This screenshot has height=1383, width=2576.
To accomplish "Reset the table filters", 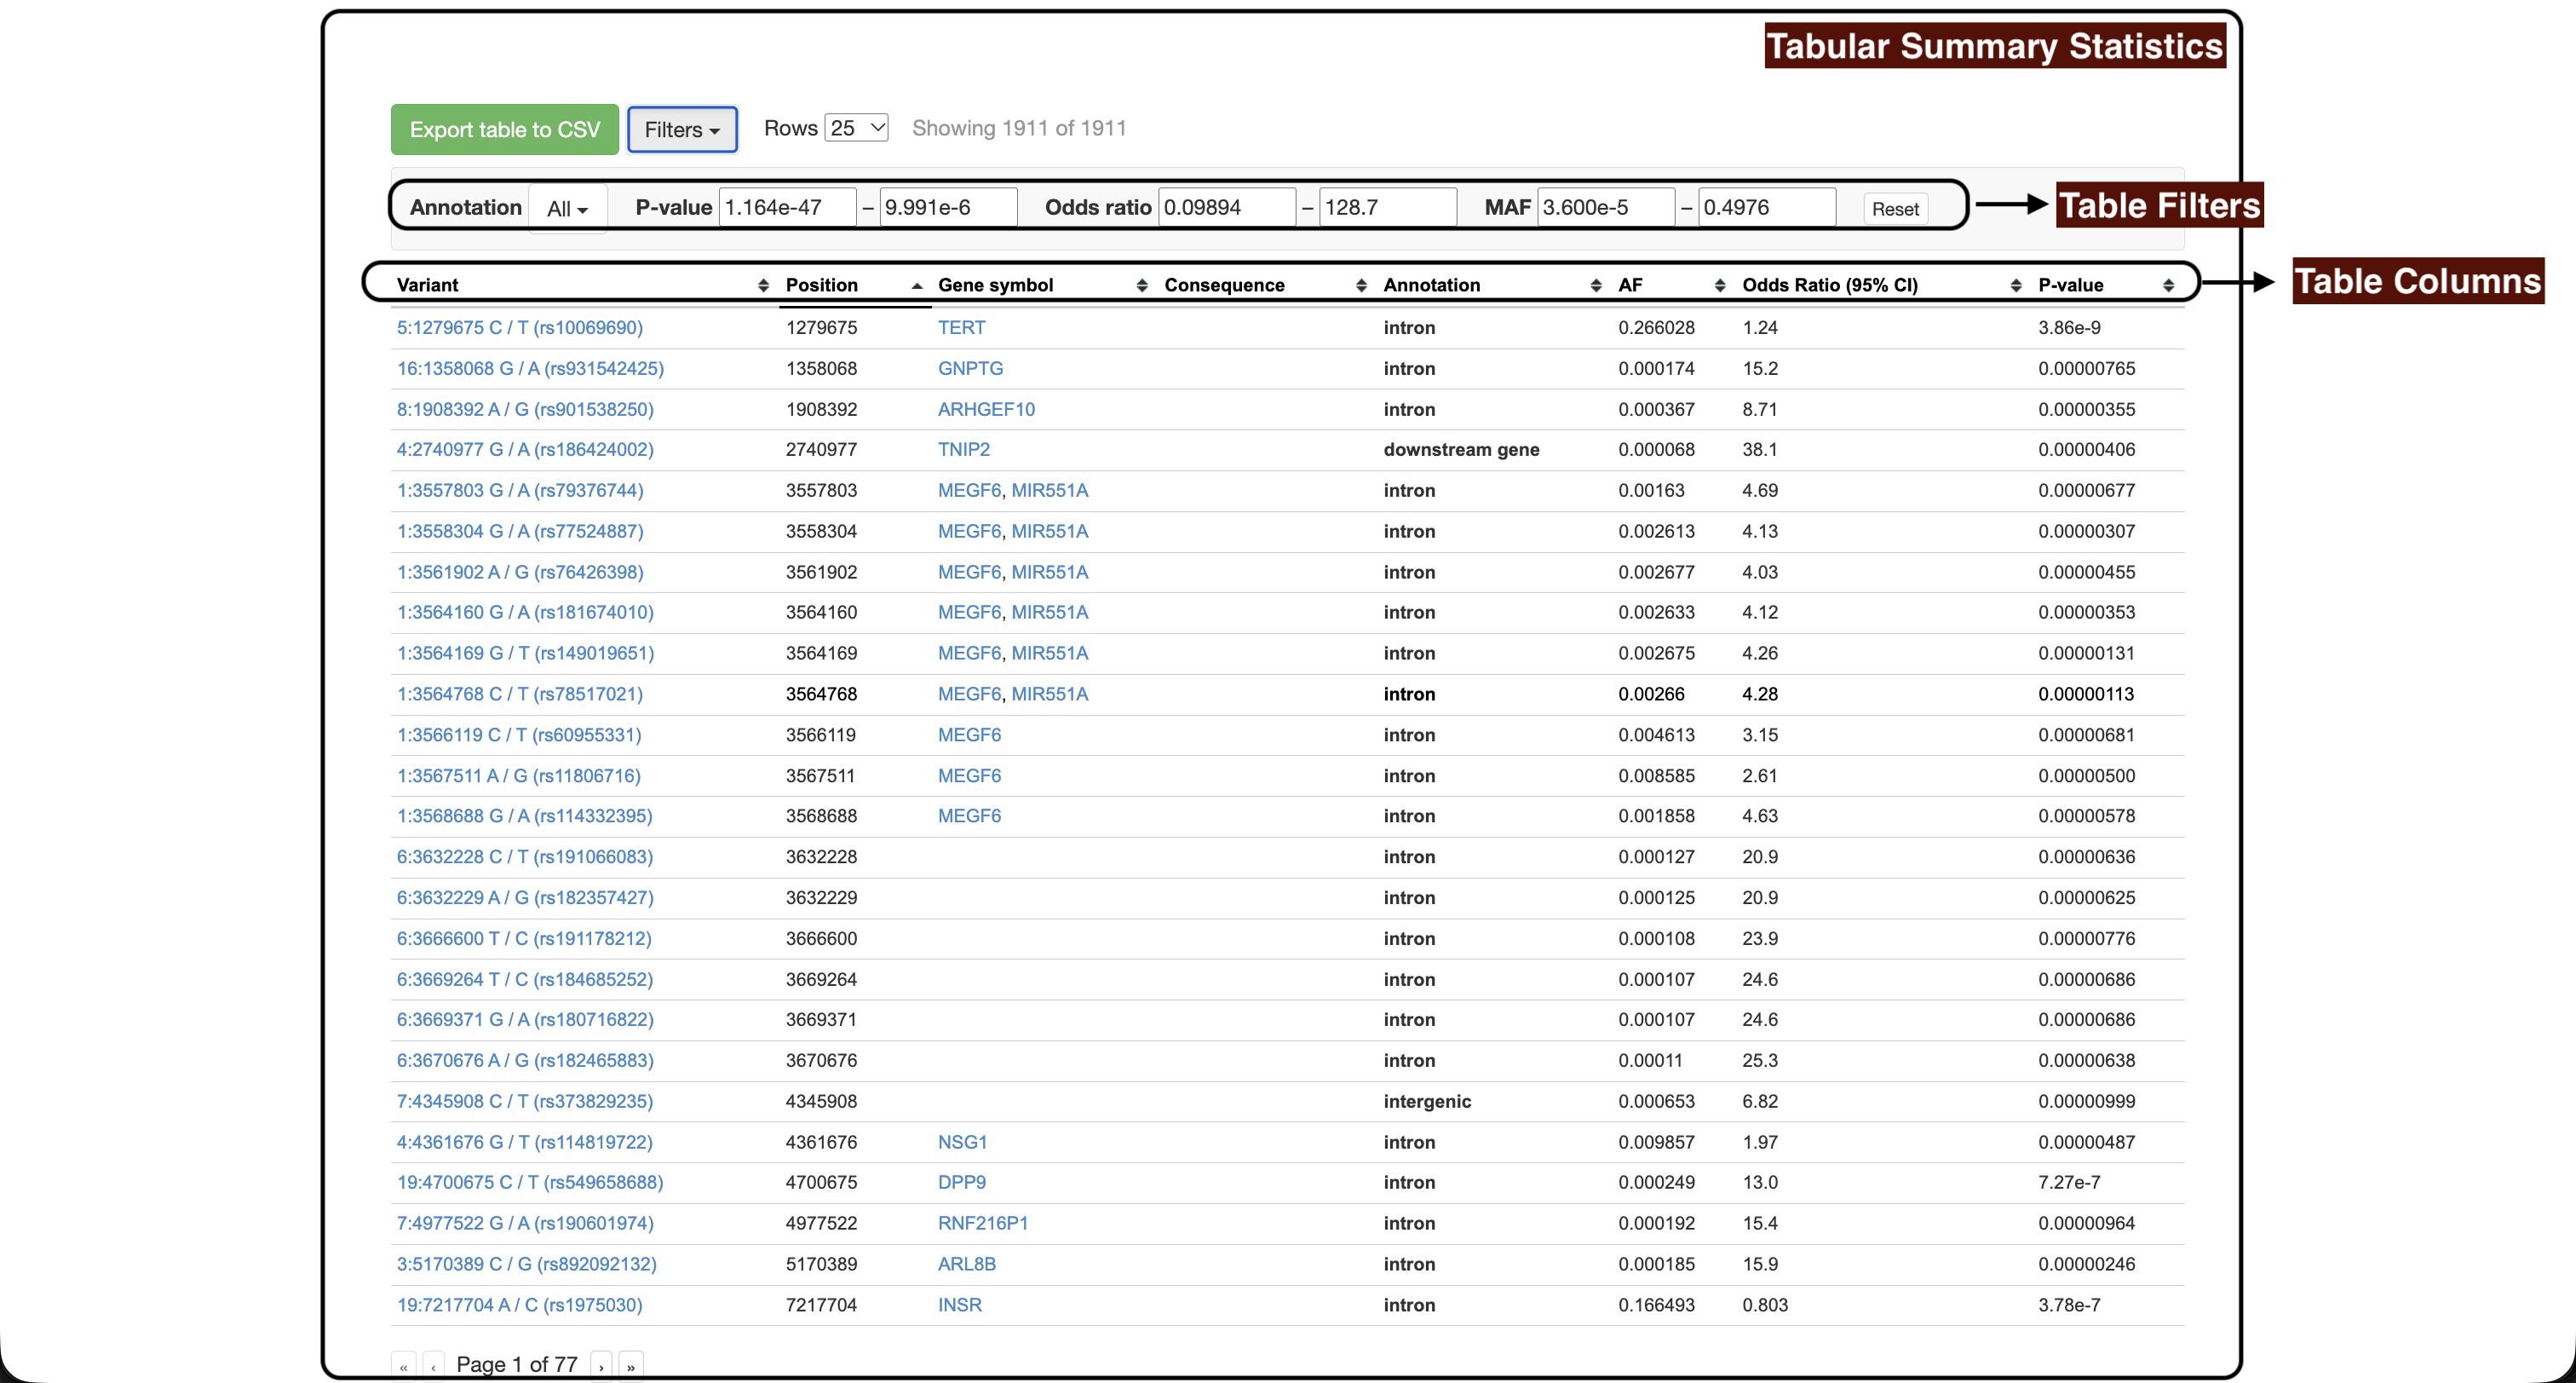I will [x=1895, y=209].
